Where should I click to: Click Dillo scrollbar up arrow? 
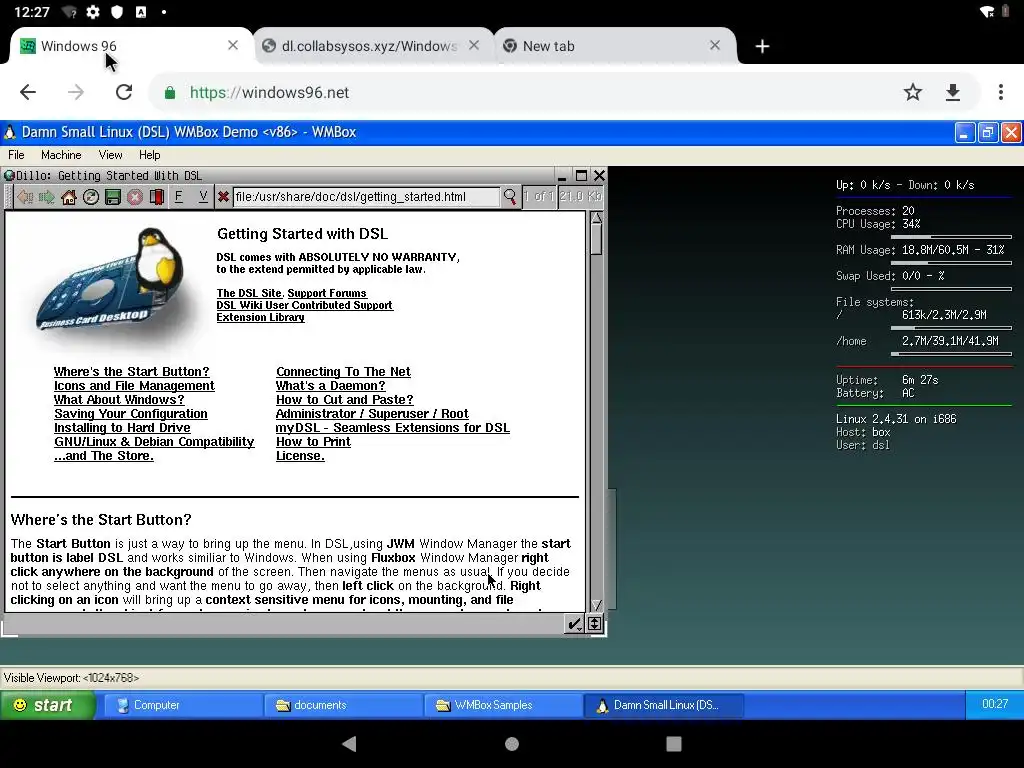click(x=596, y=217)
